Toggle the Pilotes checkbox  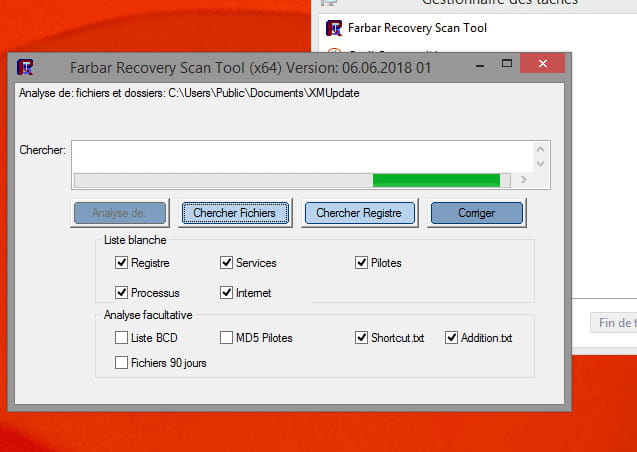361,263
